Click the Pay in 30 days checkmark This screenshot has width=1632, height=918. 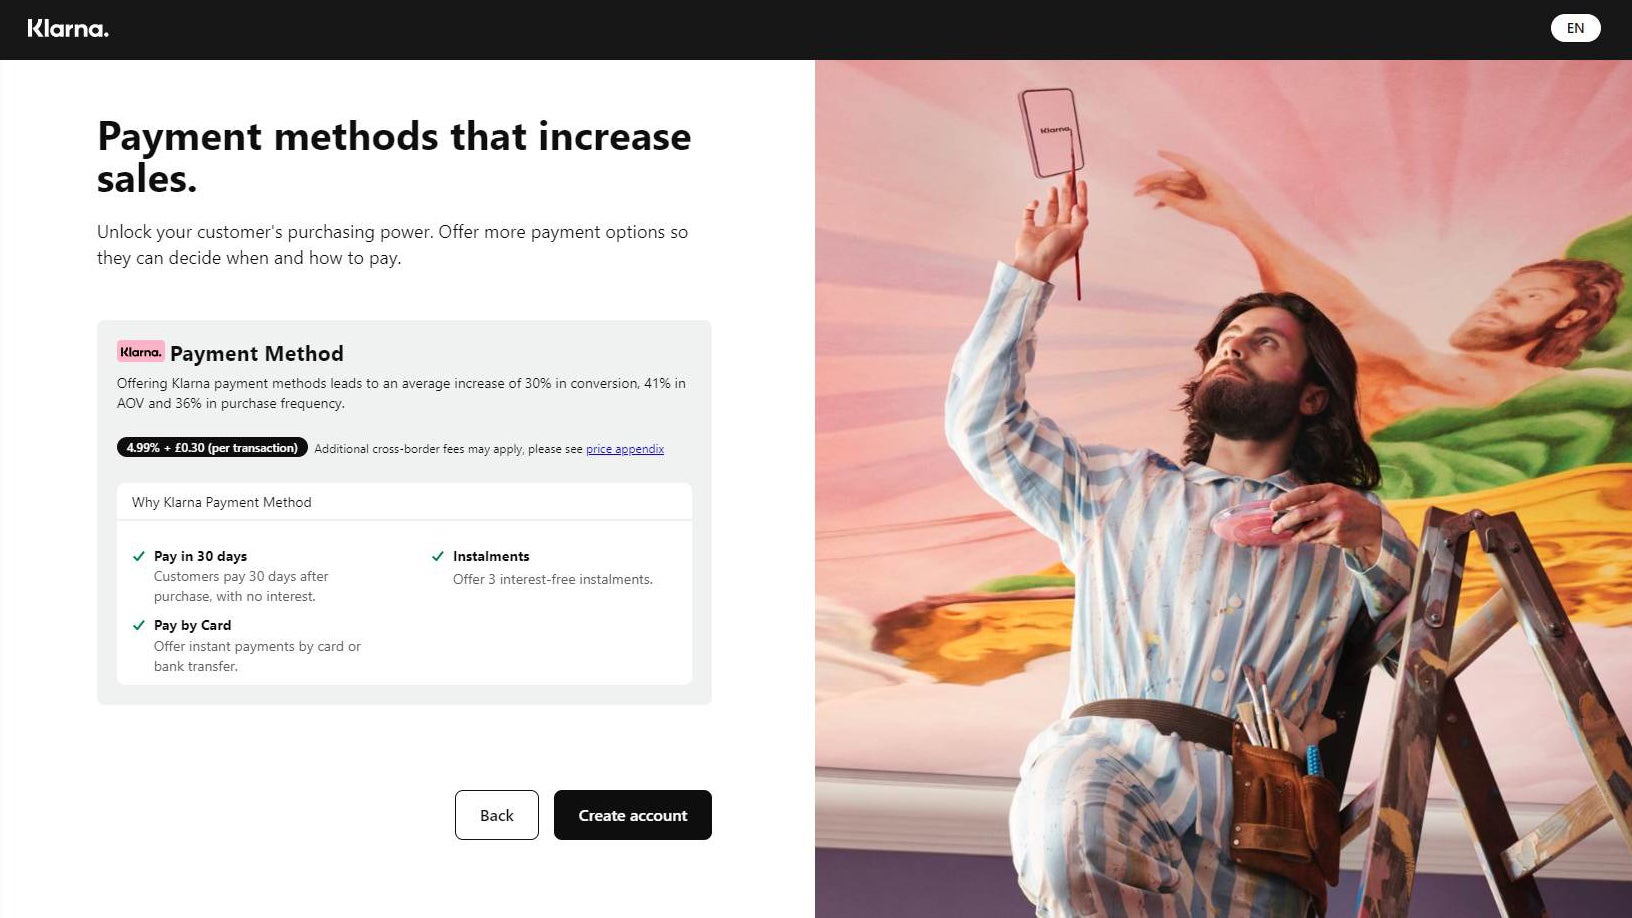(139, 556)
